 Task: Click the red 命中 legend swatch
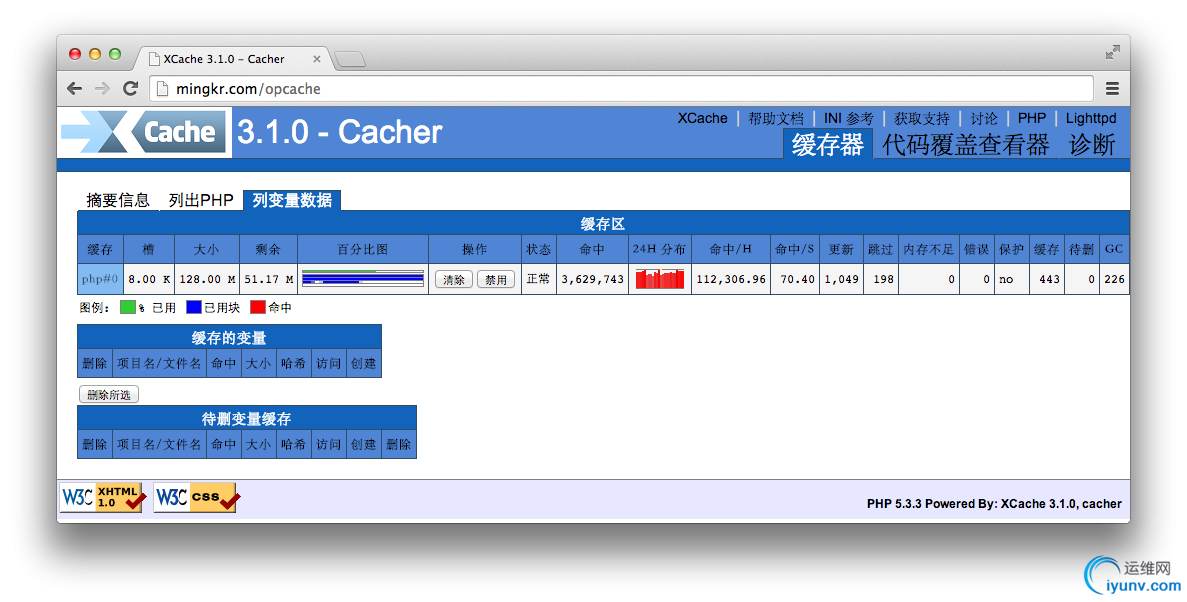[258, 307]
